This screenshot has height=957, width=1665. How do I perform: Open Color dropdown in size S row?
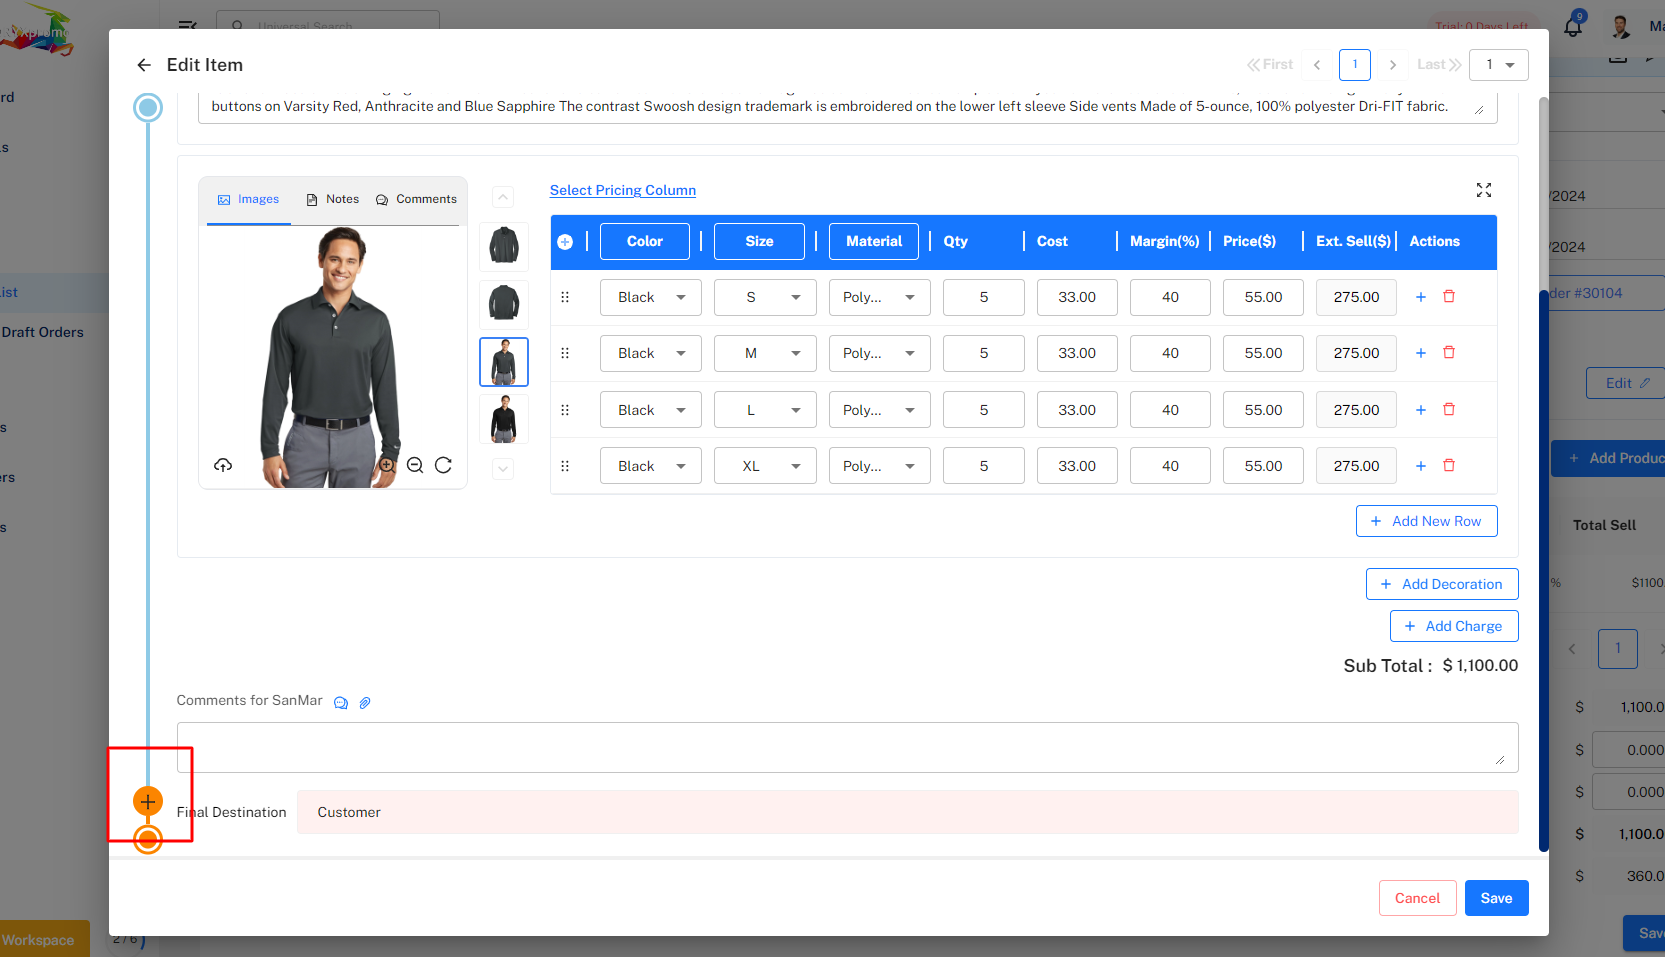click(x=651, y=297)
